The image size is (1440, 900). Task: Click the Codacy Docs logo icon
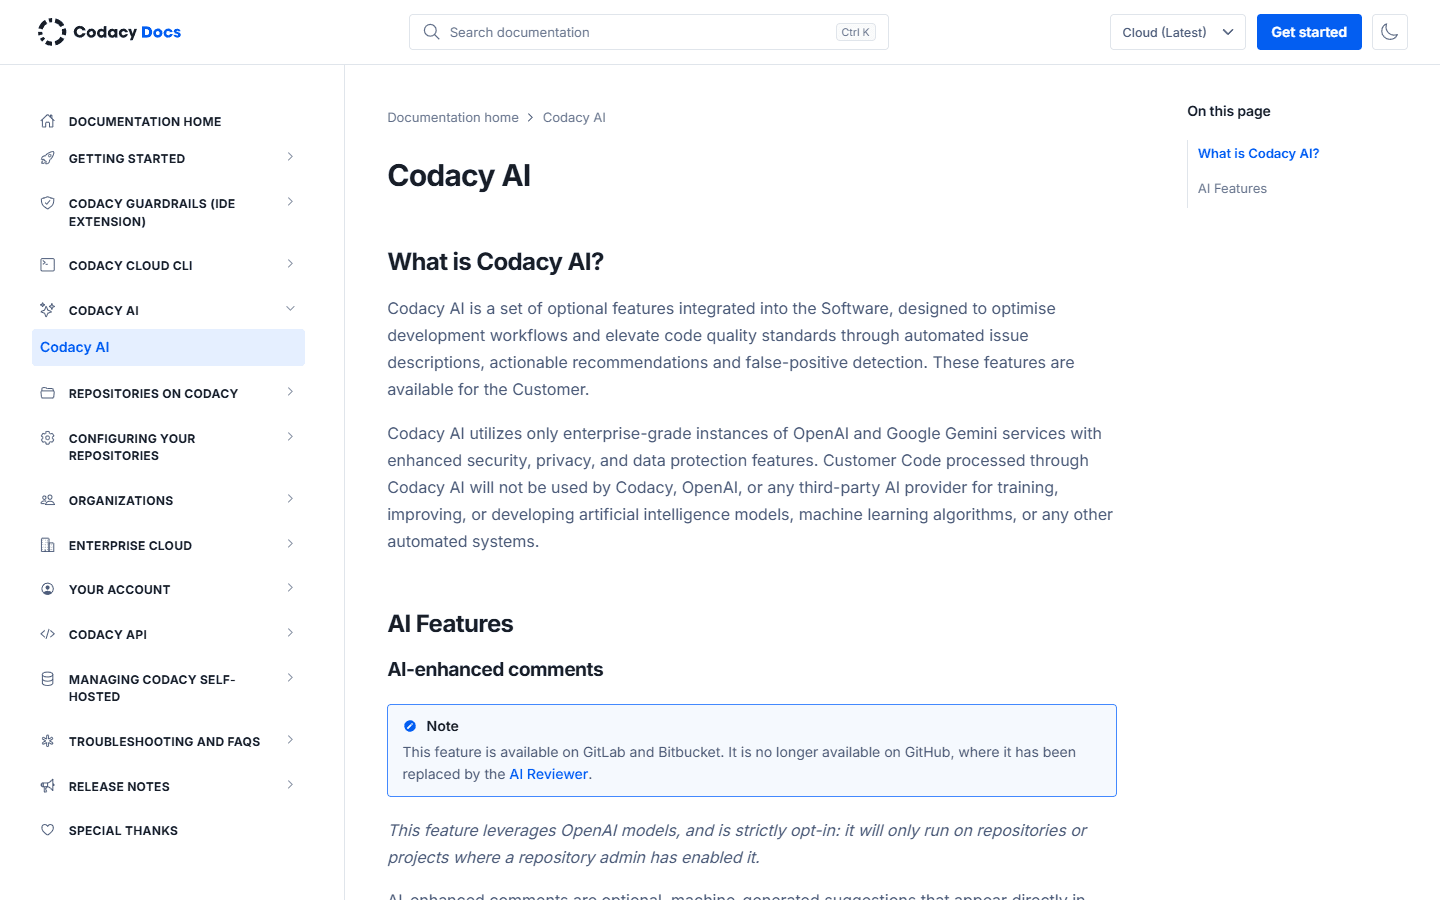[x=52, y=32]
